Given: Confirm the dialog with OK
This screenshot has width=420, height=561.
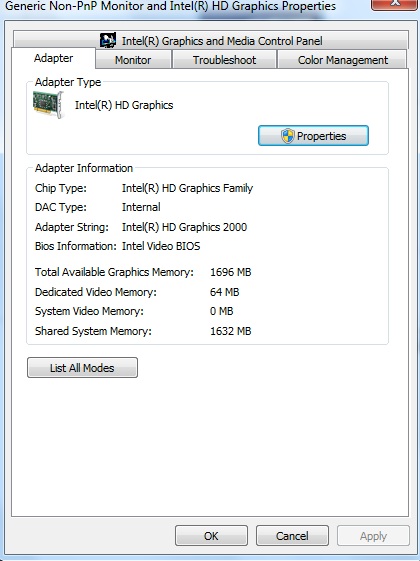Looking at the screenshot, I should pyautogui.click(x=211, y=536).
